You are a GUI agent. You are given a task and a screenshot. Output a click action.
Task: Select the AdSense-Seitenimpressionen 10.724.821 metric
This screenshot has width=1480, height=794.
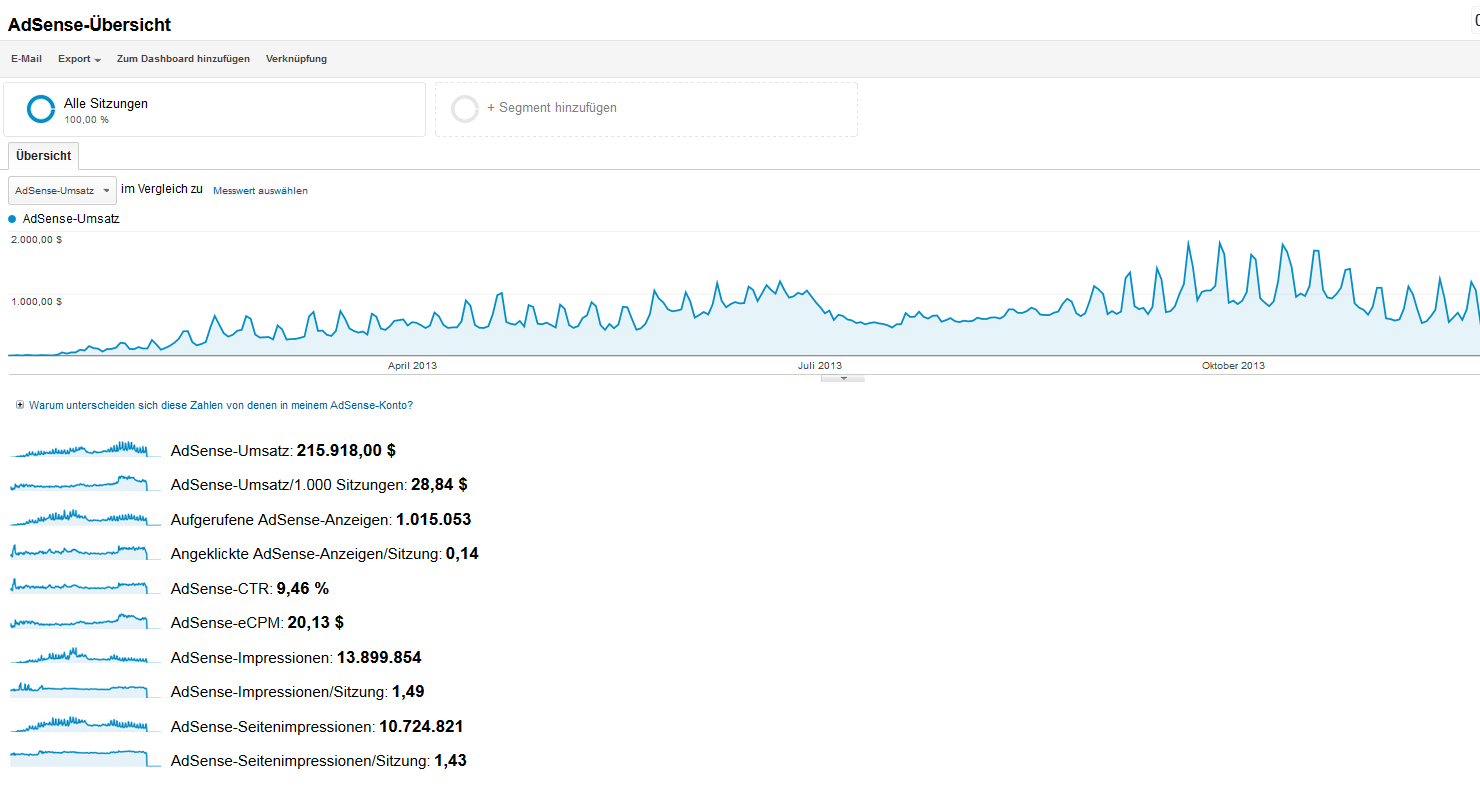pos(317,727)
